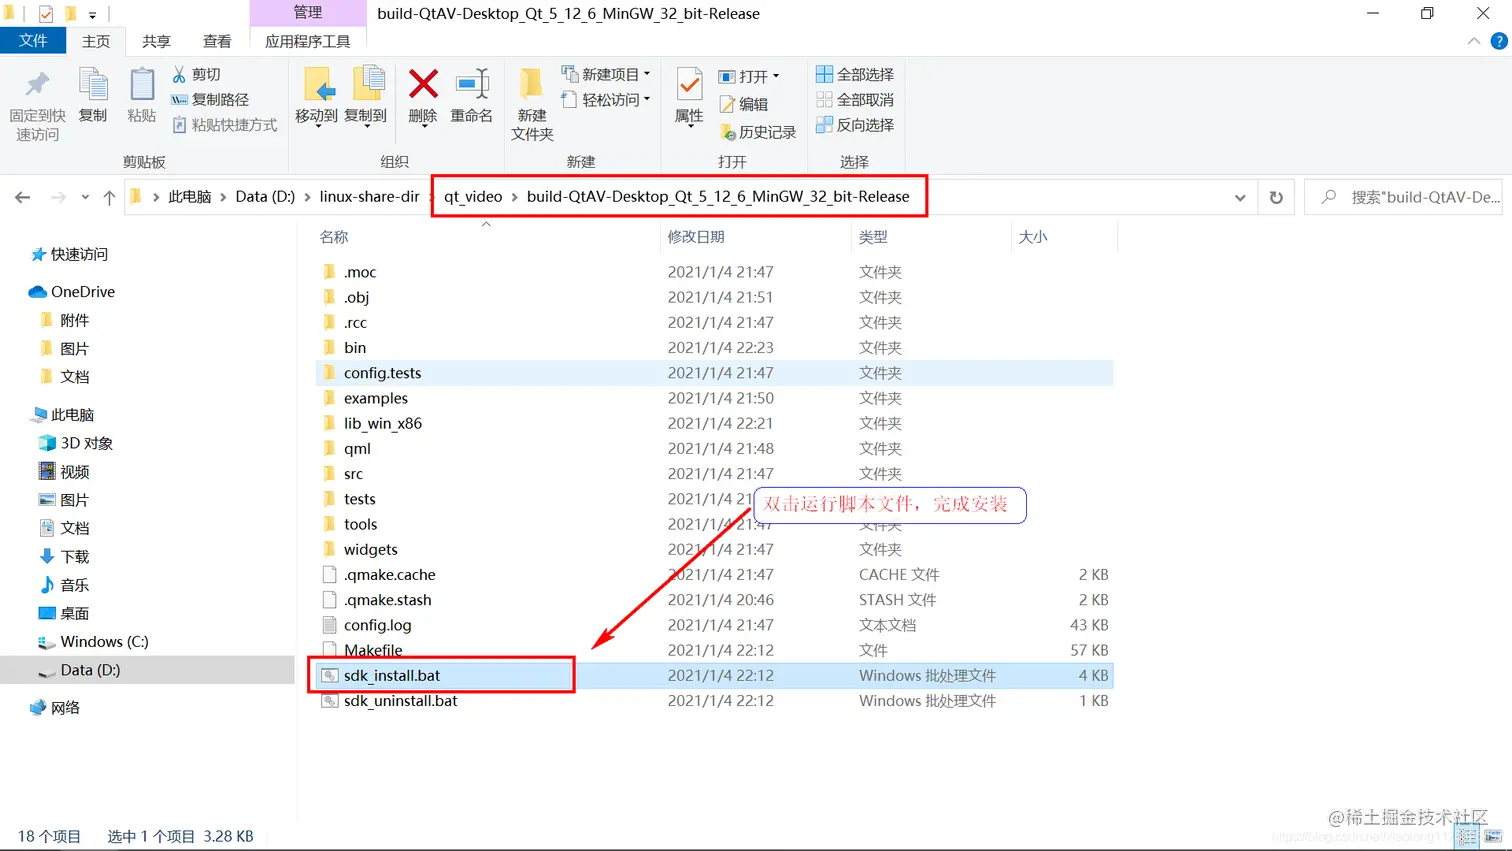Click Copy path (复制路径)

tap(210, 100)
